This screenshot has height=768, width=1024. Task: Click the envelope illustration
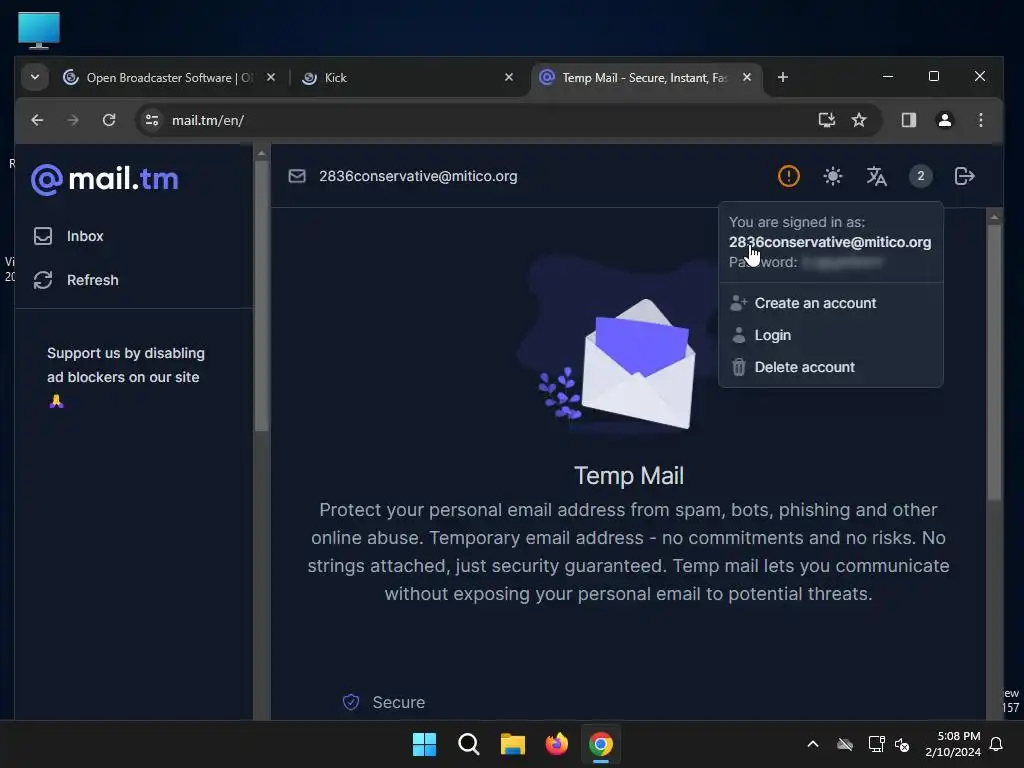click(638, 364)
